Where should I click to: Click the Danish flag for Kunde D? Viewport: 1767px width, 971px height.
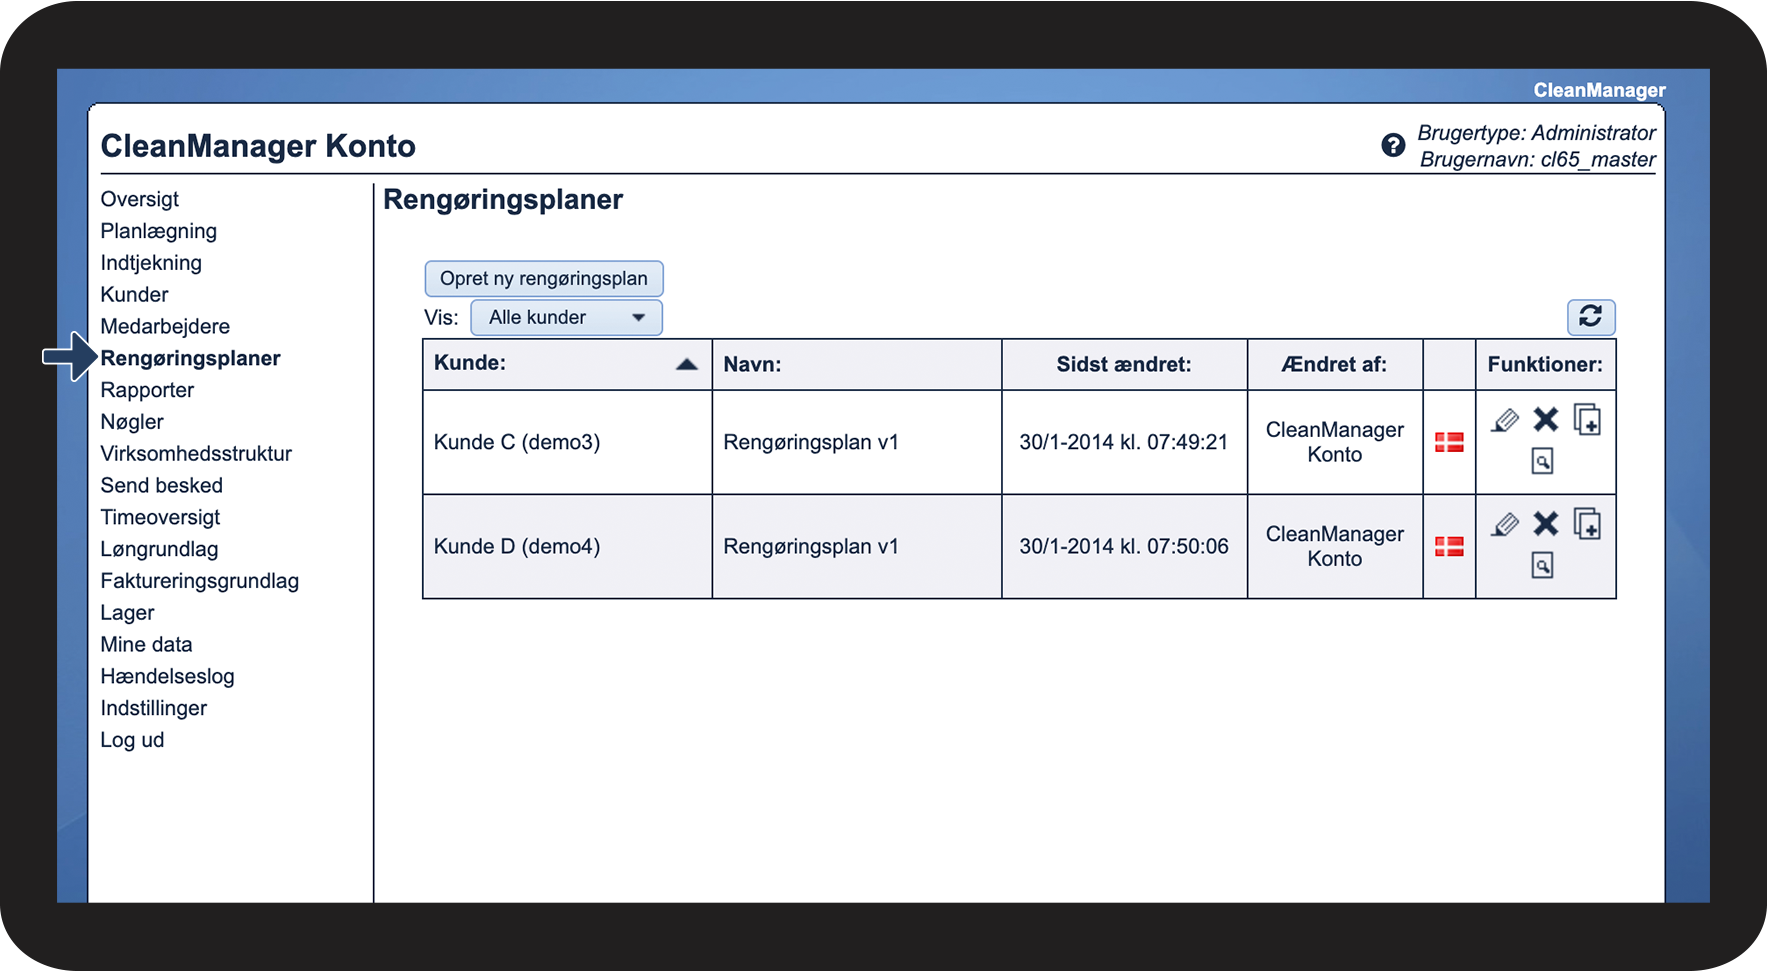(x=1449, y=546)
